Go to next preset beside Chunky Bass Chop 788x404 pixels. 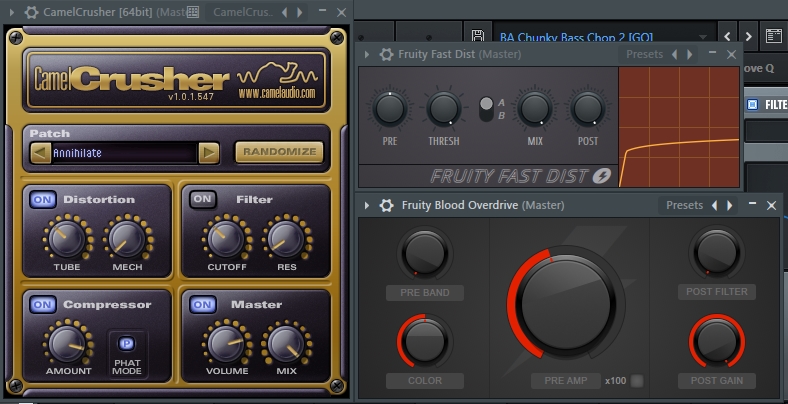pyautogui.click(x=749, y=36)
